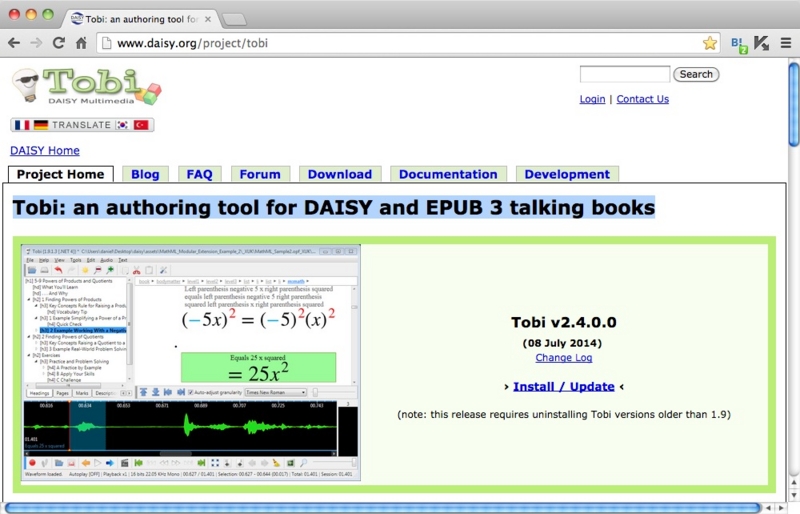
Task: Translate the page with the Turkish flag
Action: [141, 125]
